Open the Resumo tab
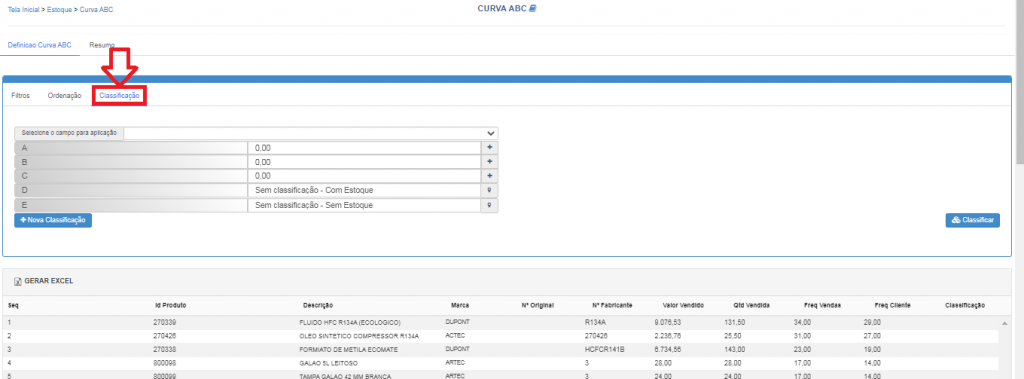 click(102, 45)
